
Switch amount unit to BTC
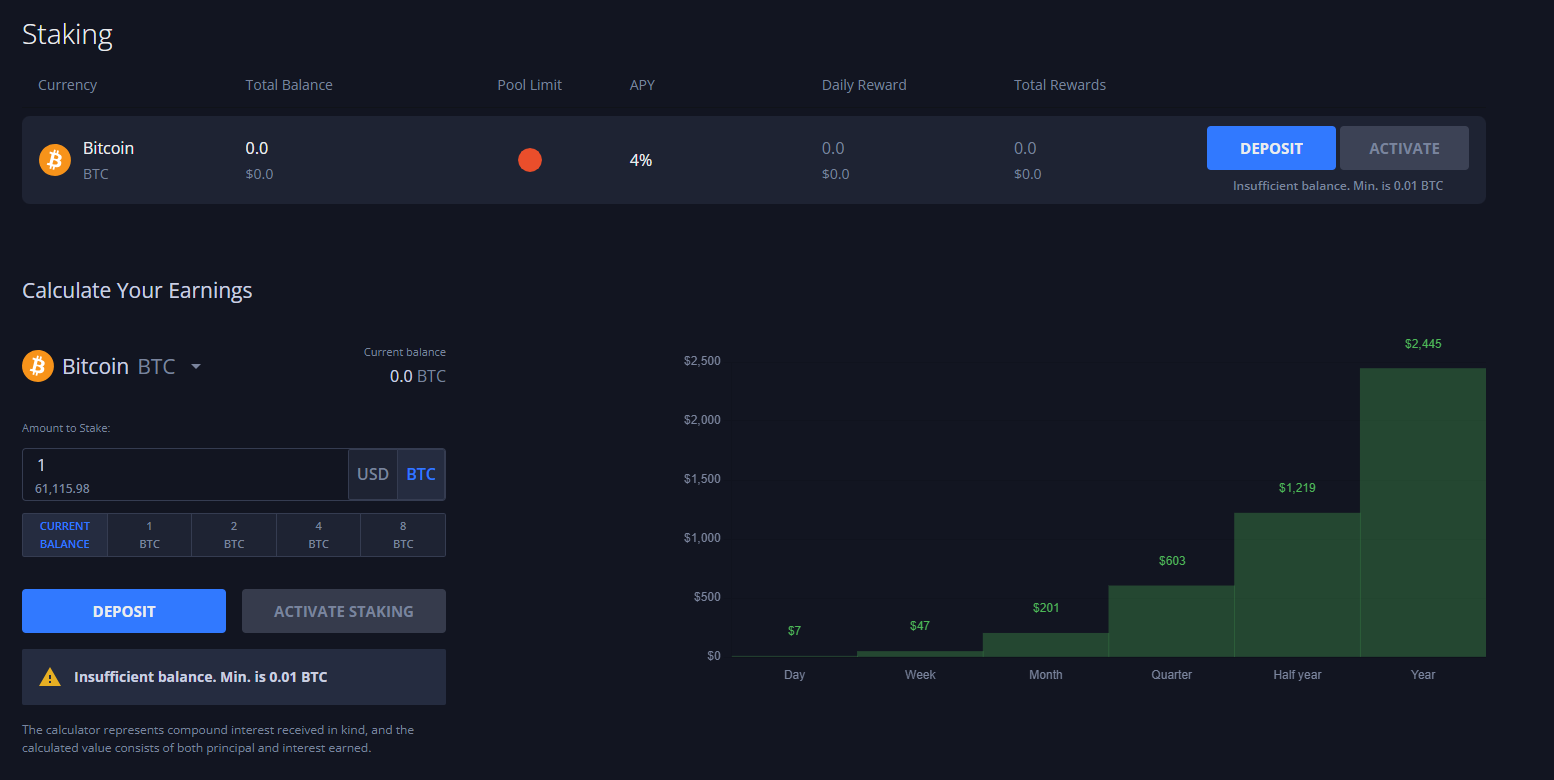(x=421, y=474)
